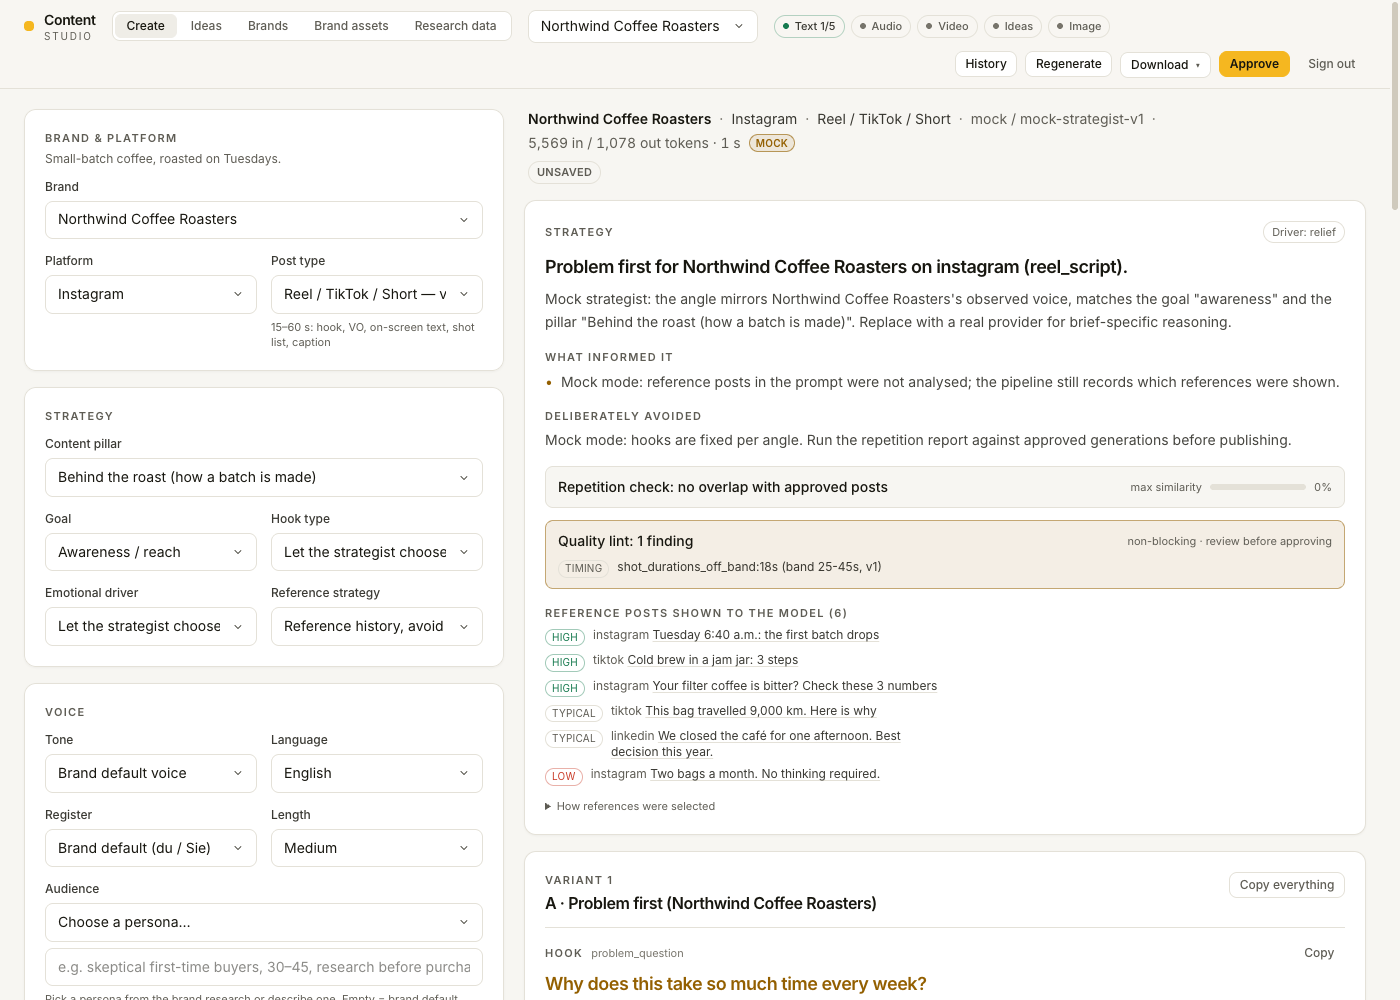
Task: Open the Emotional driver dropdown
Action: [x=151, y=626]
